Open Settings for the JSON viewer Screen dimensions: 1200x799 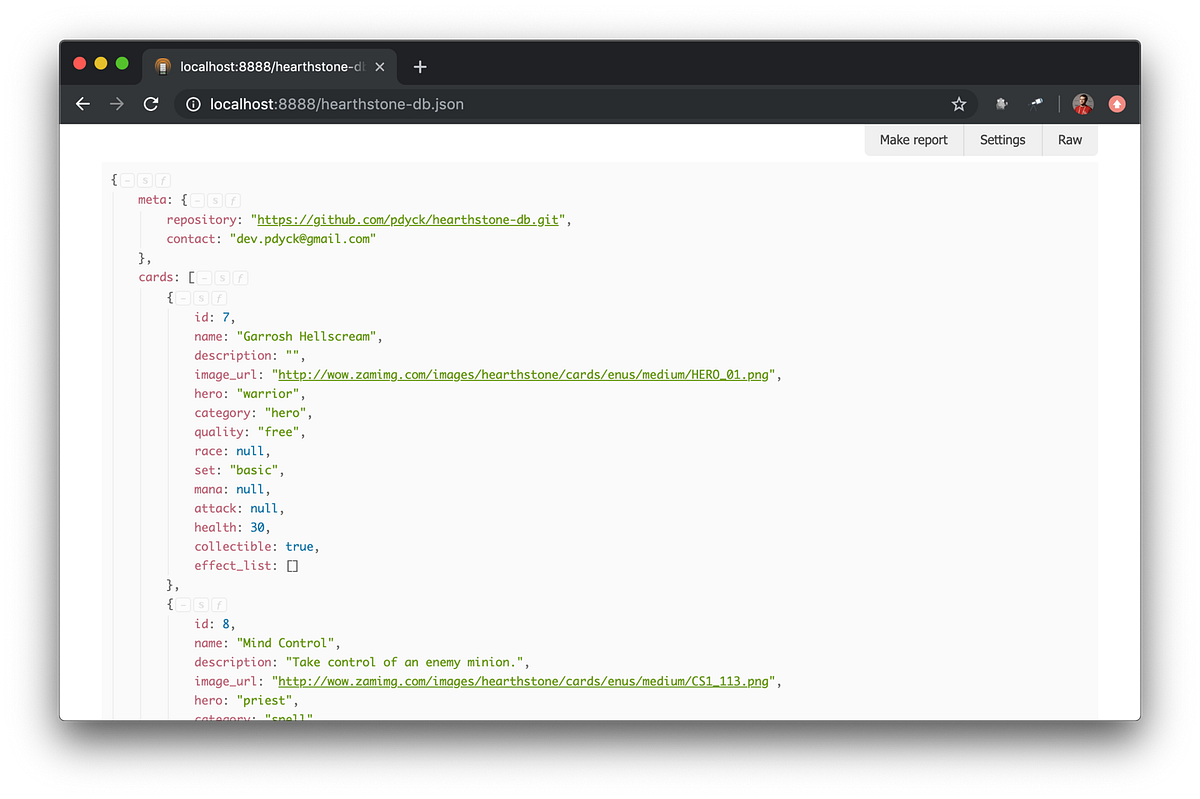tap(1002, 139)
